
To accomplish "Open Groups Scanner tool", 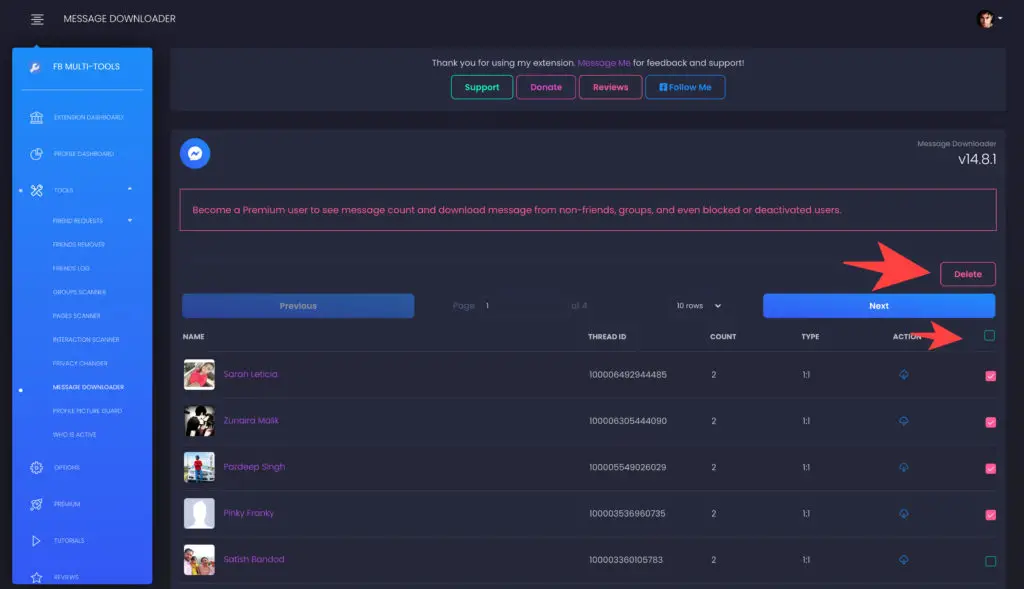I will [x=79, y=293].
